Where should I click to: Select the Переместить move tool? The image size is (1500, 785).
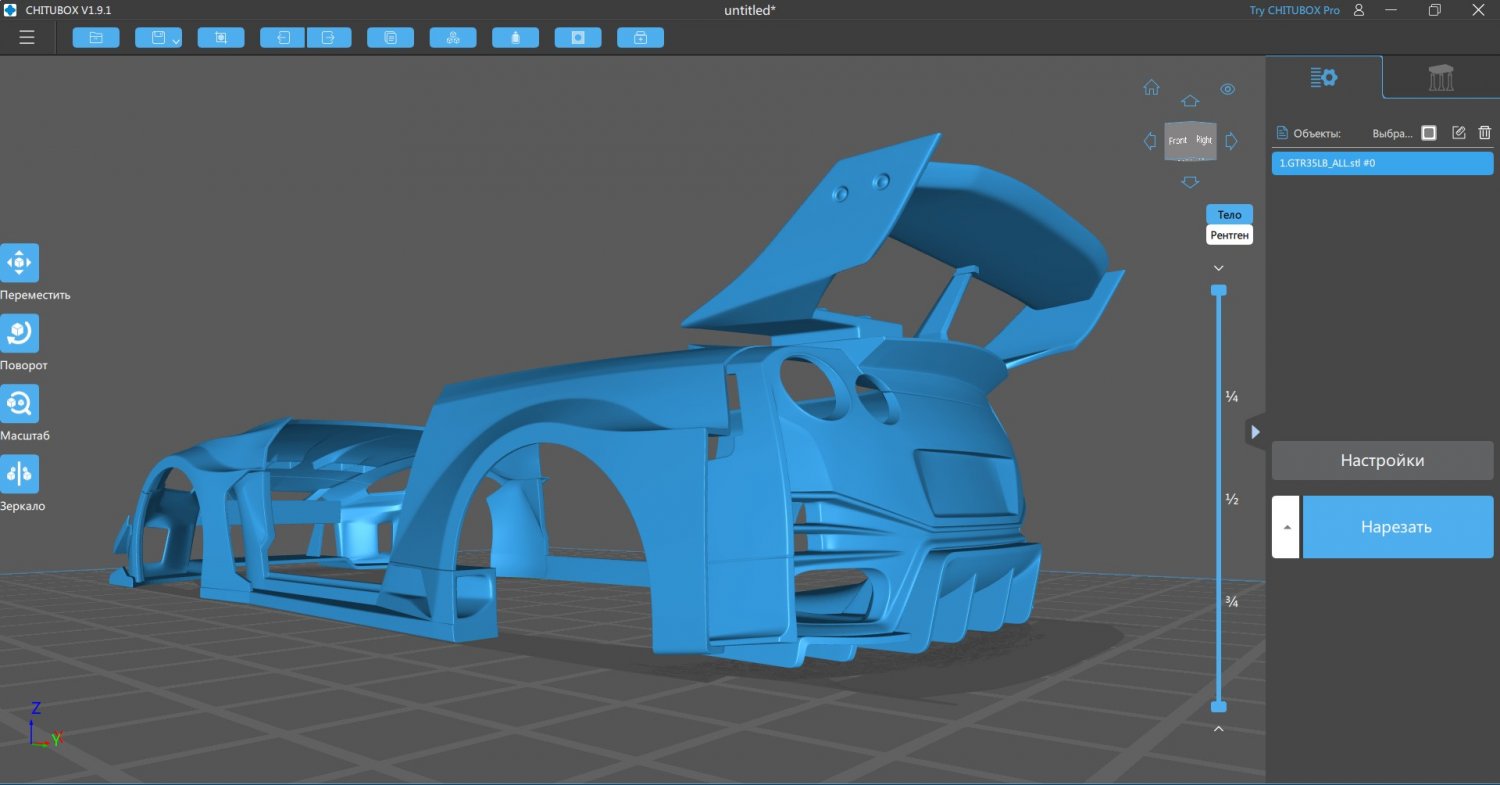[x=19, y=262]
